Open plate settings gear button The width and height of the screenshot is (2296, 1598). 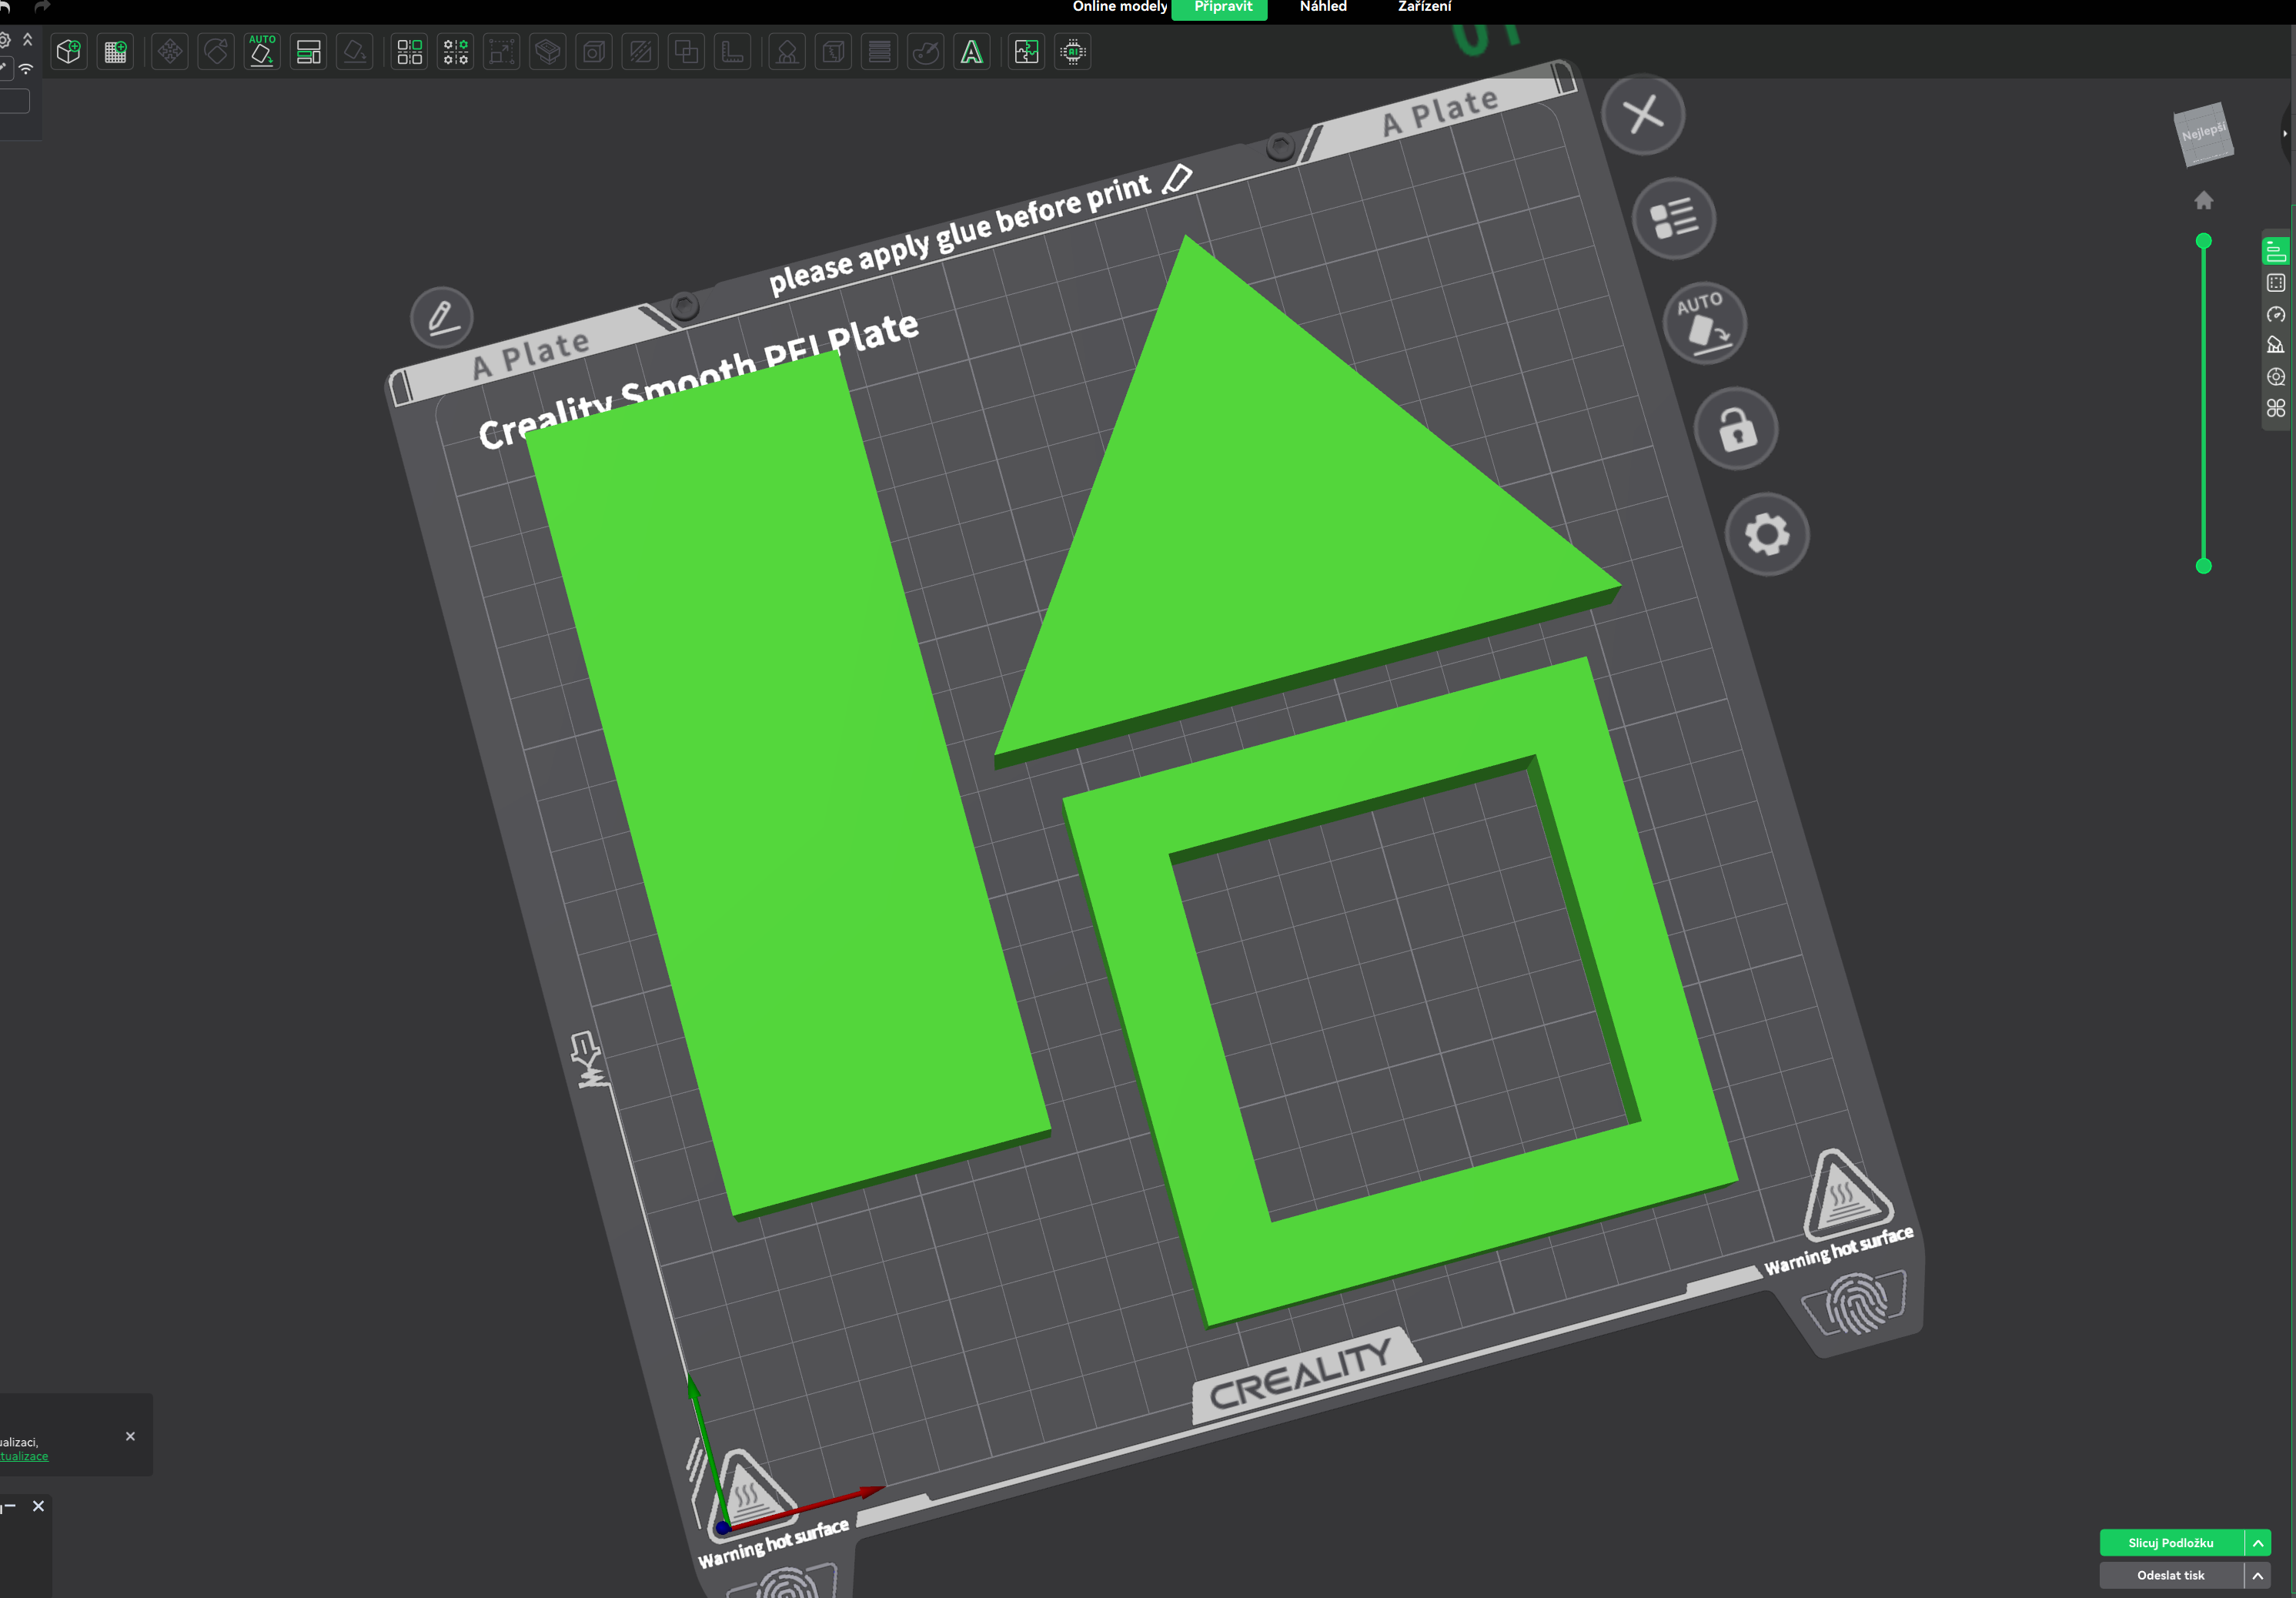tap(1767, 534)
